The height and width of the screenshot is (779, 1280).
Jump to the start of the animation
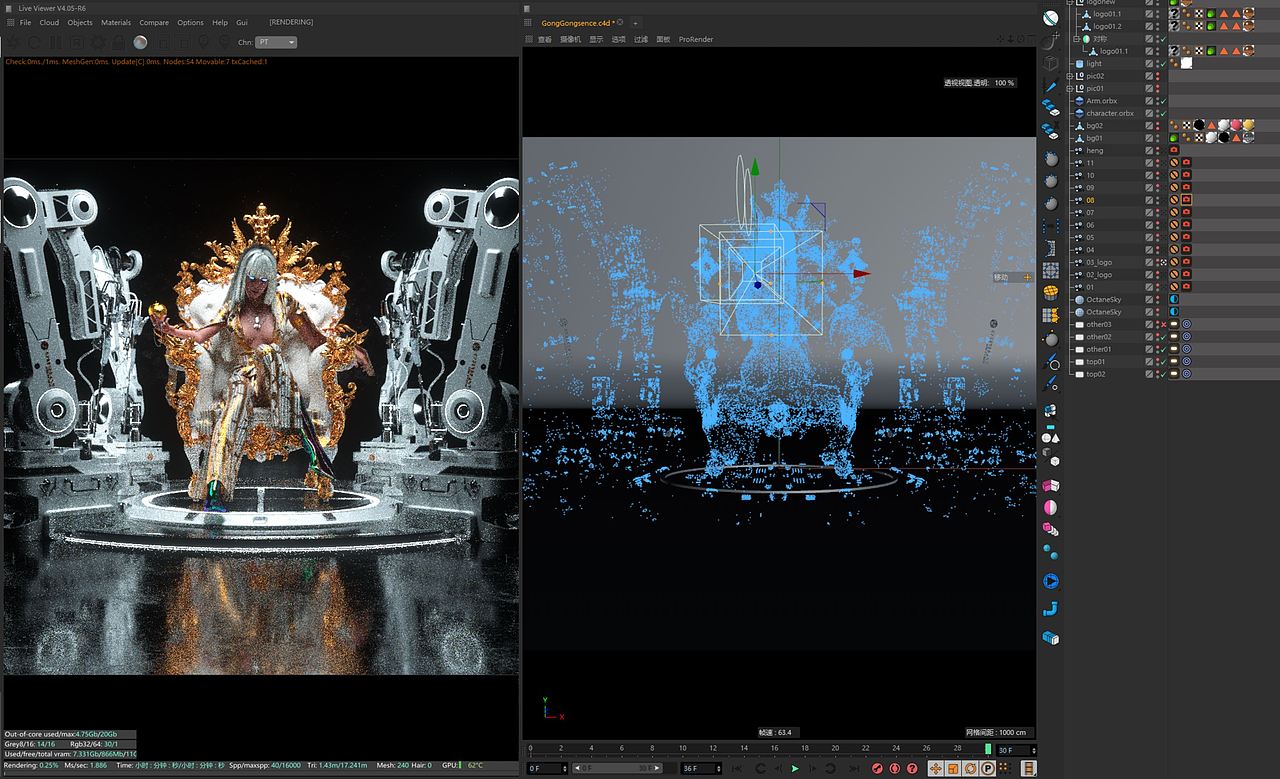[739, 768]
